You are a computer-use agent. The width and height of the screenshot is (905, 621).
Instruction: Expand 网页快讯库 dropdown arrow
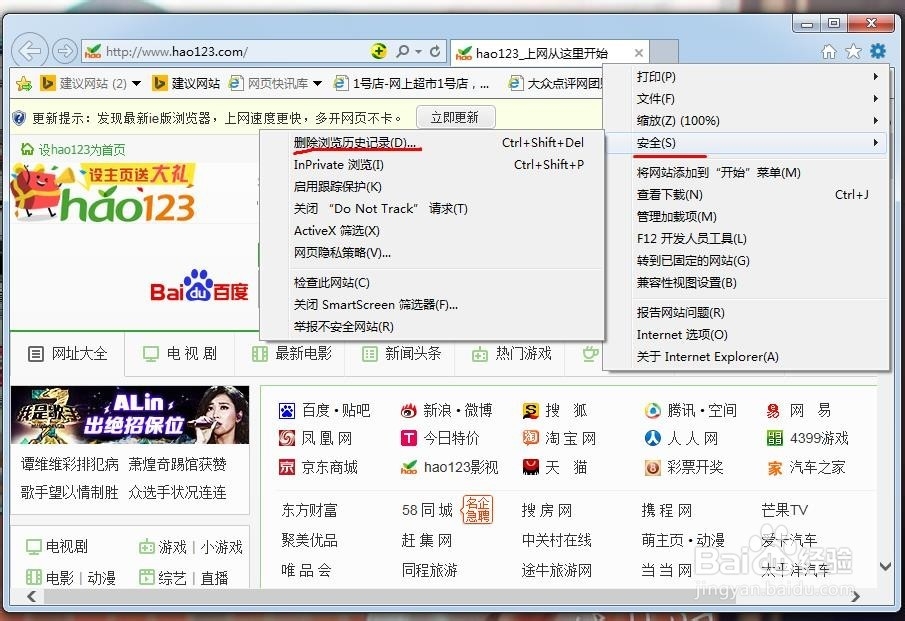[317, 84]
